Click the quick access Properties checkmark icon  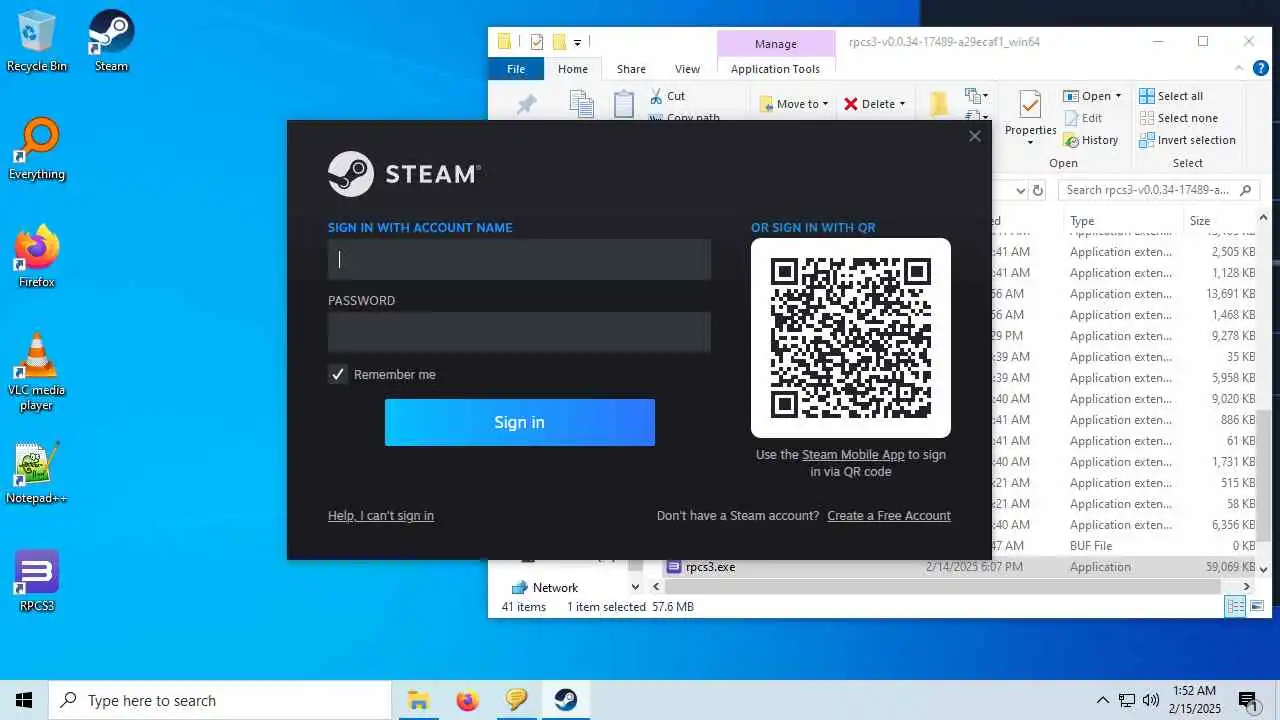[x=537, y=42]
